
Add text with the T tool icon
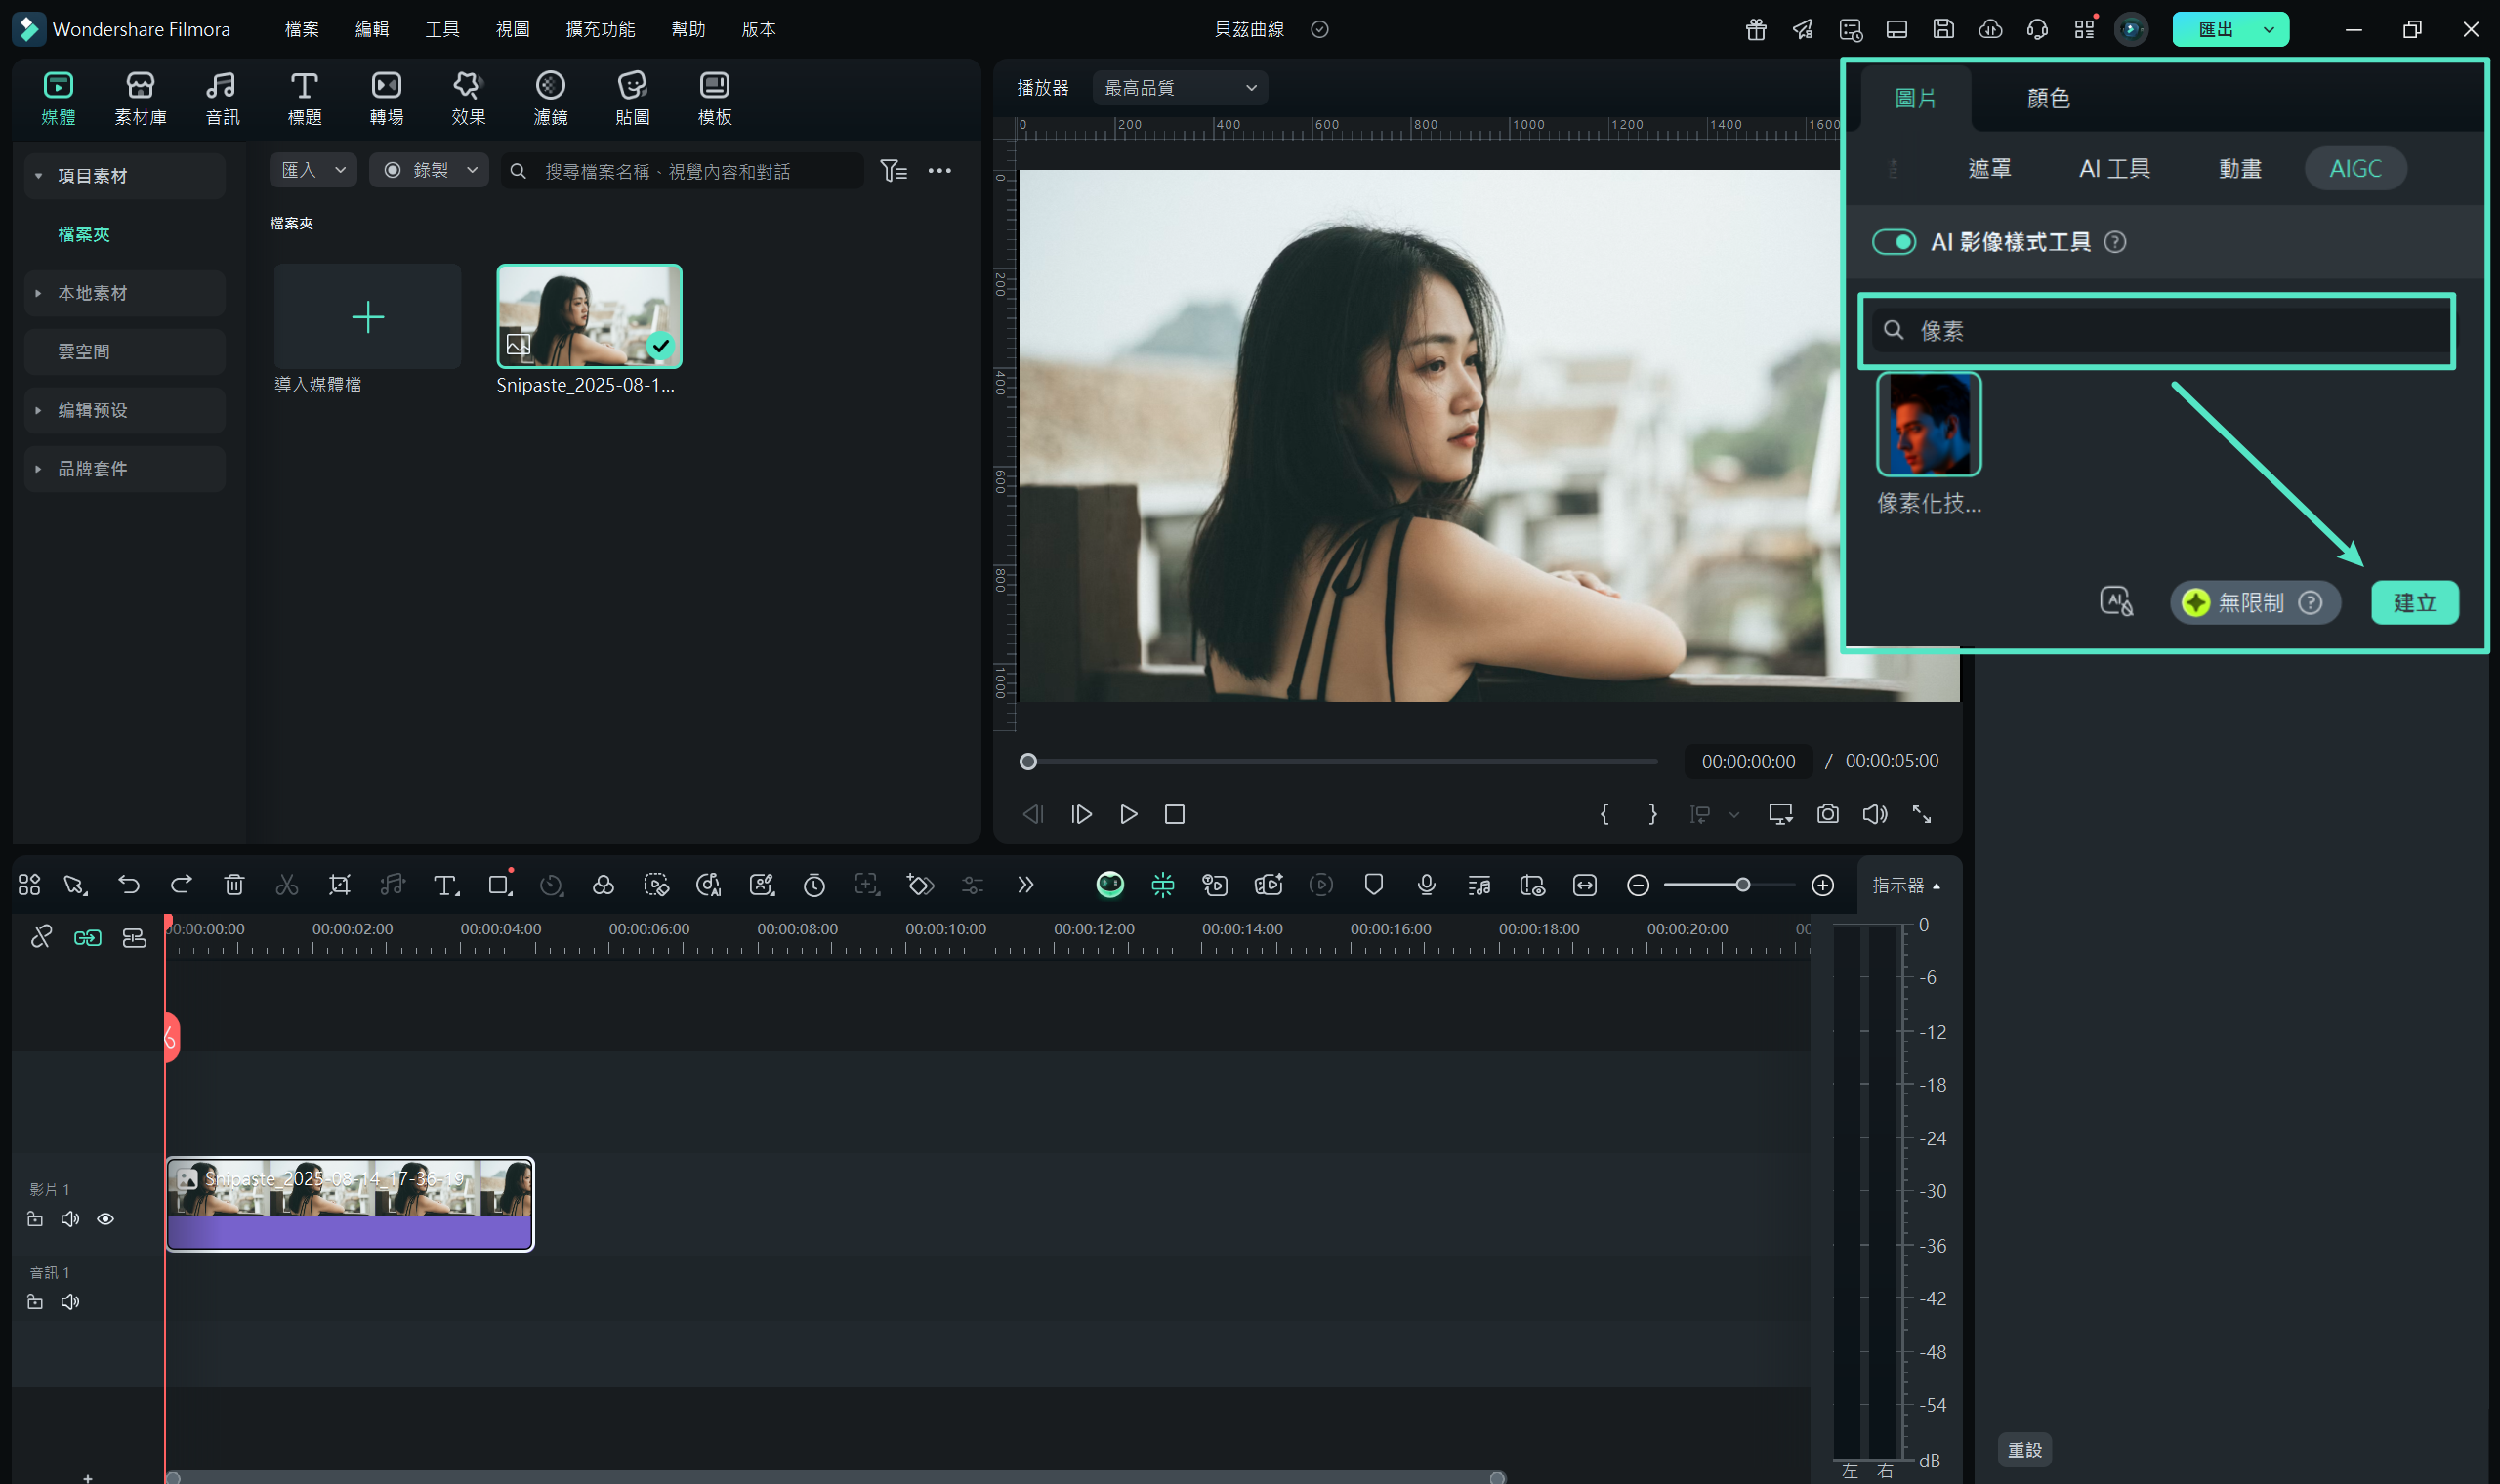click(446, 884)
